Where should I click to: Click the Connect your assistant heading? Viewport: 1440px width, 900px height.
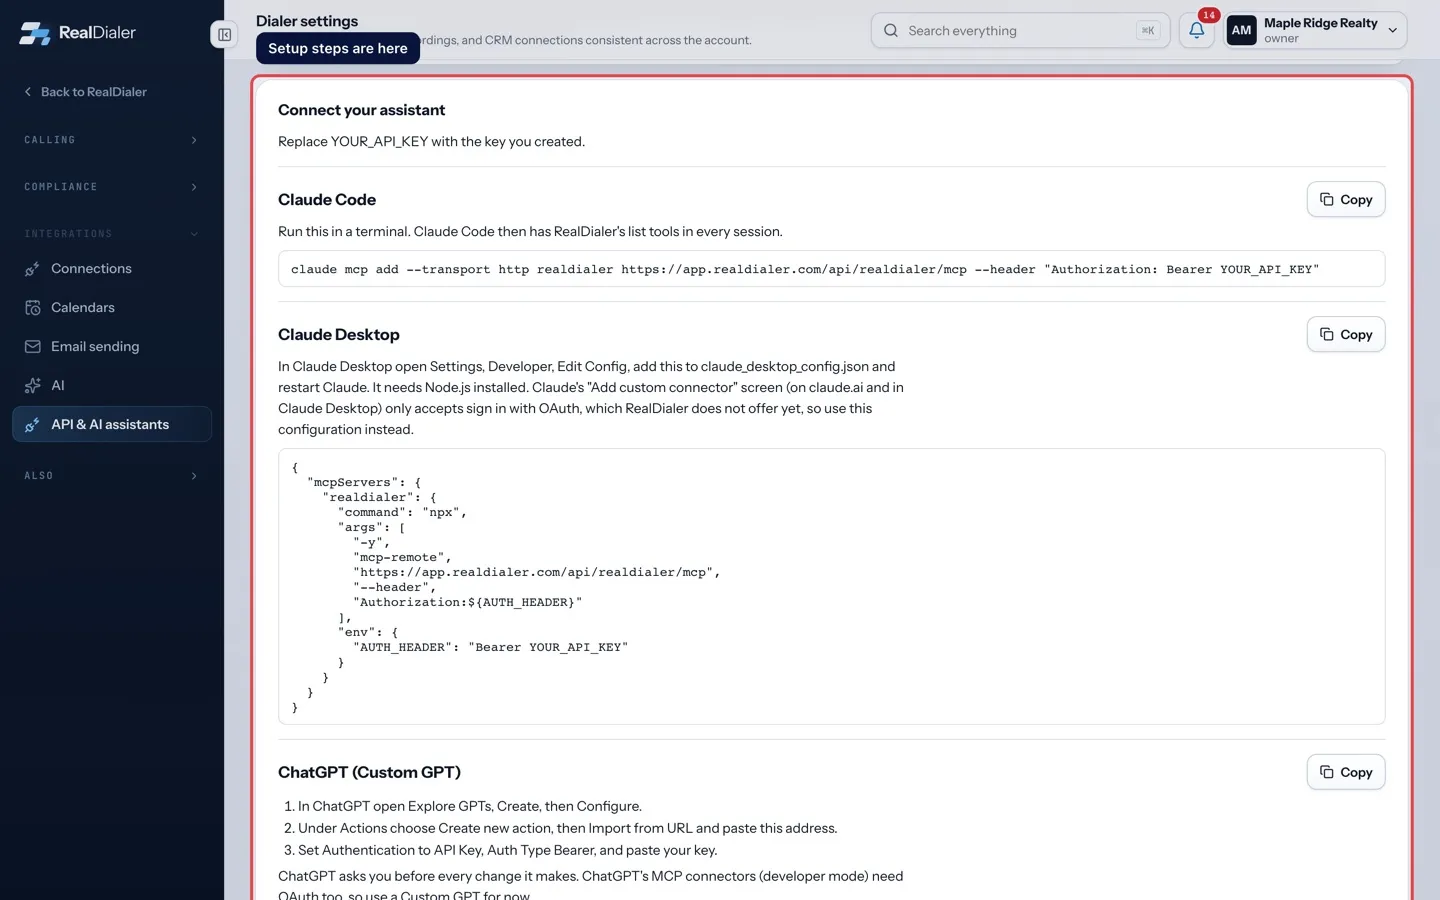pos(361,110)
